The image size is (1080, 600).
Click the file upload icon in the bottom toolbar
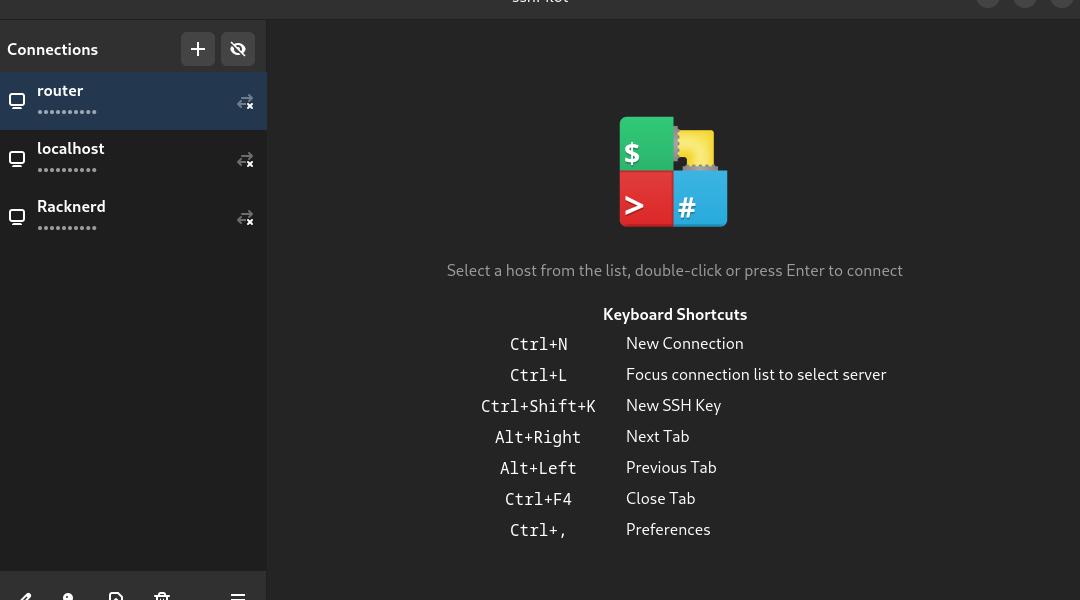tap(116, 596)
